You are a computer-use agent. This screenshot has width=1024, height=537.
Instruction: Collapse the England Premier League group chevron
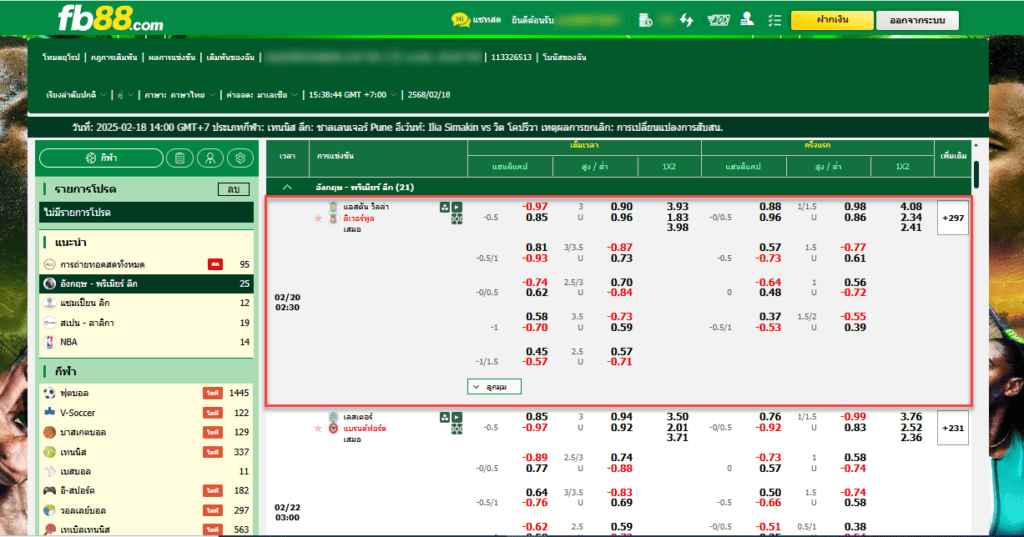(x=287, y=187)
